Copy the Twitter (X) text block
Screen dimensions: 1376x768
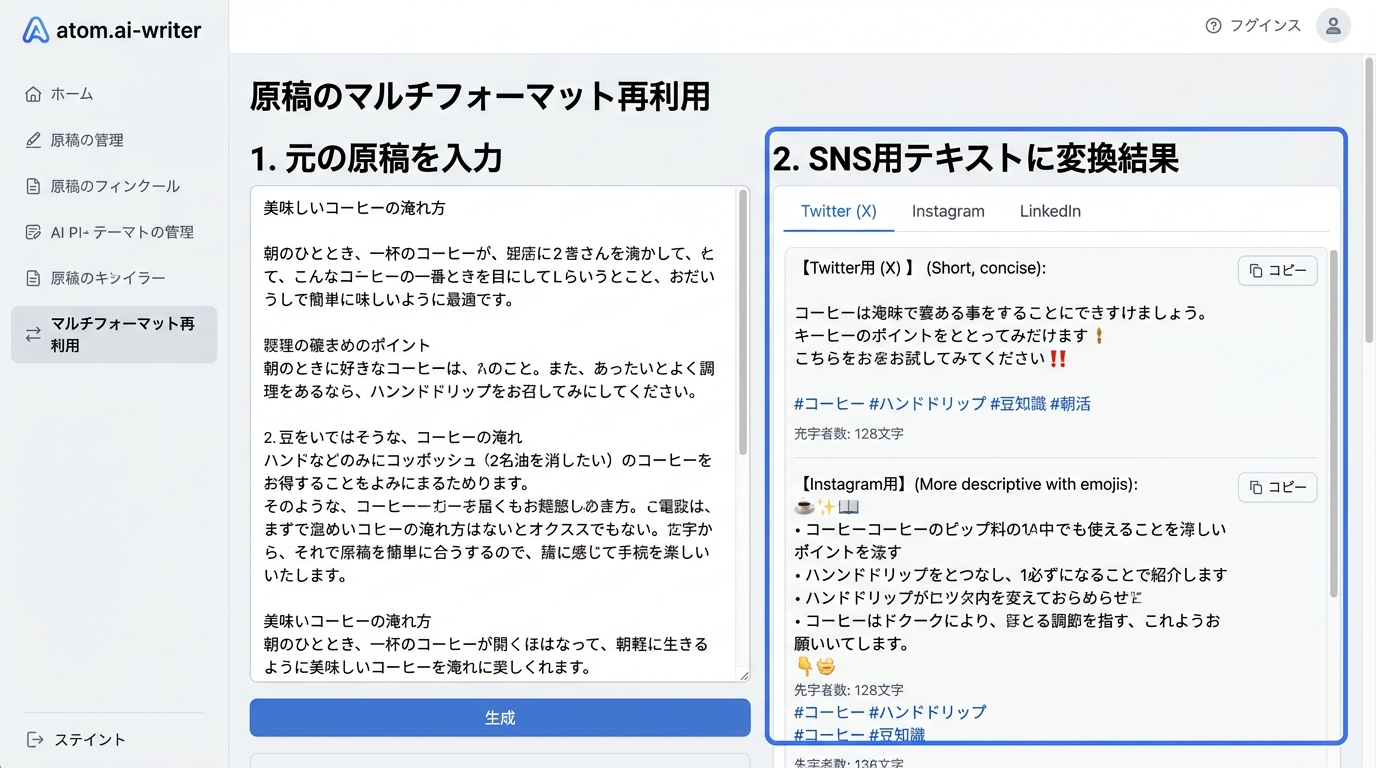[1277, 271]
